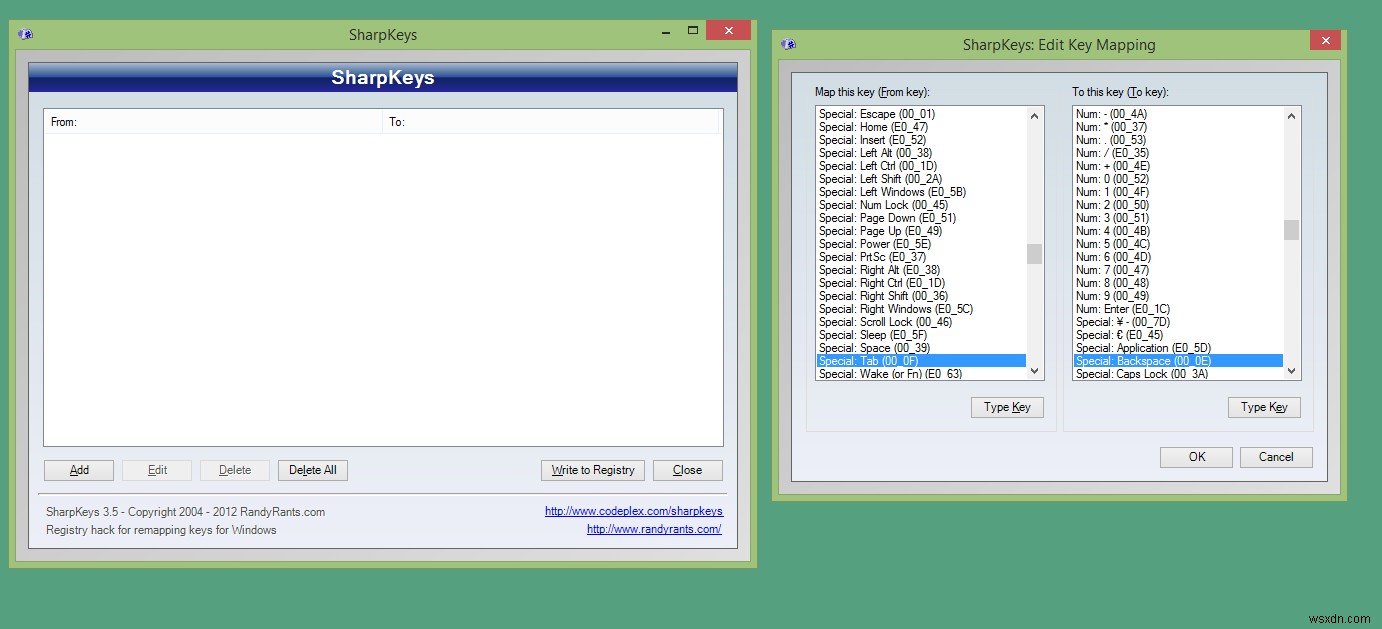Open the codeplex.com/sharpkeys link

[634, 511]
